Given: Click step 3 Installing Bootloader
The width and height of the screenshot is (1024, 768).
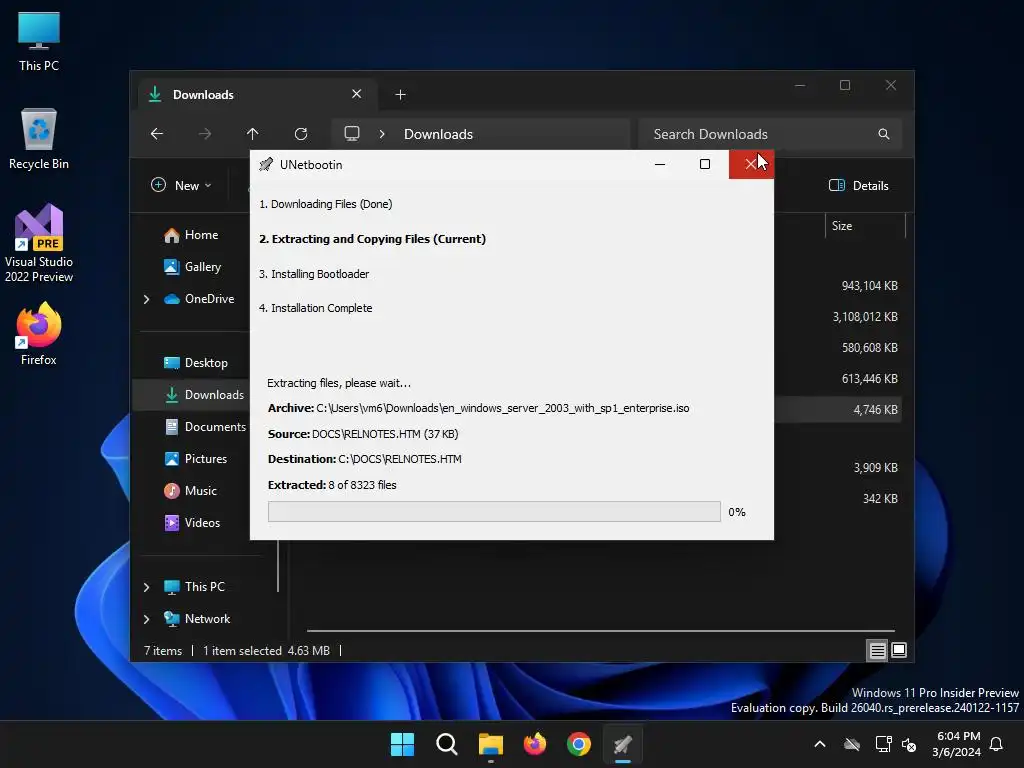Looking at the screenshot, I should pos(313,274).
